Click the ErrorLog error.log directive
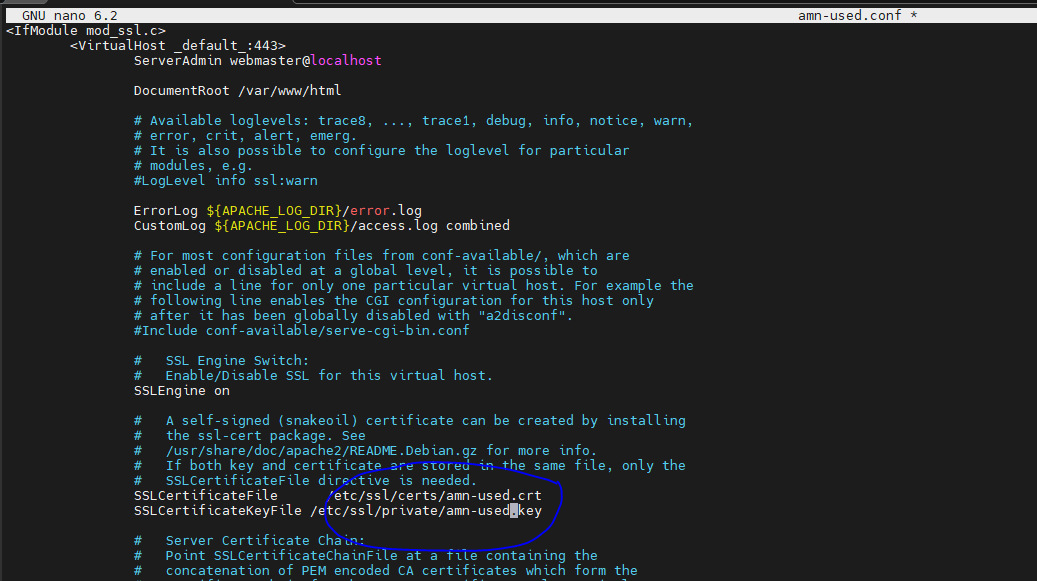The height and width of the screenshot is (581, 1037). pyautogui.click(x=277, y=210)
